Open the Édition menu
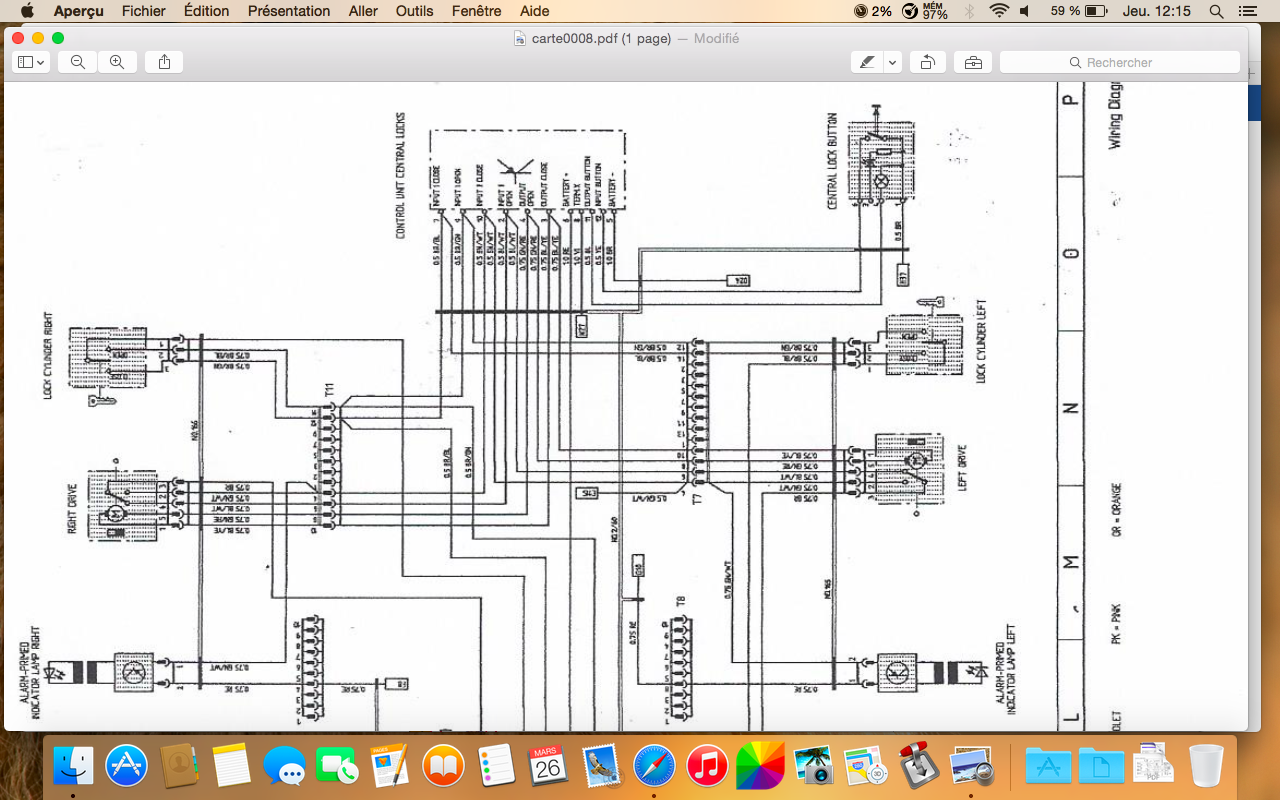The image size is (1280, 800). coord(207,11)
